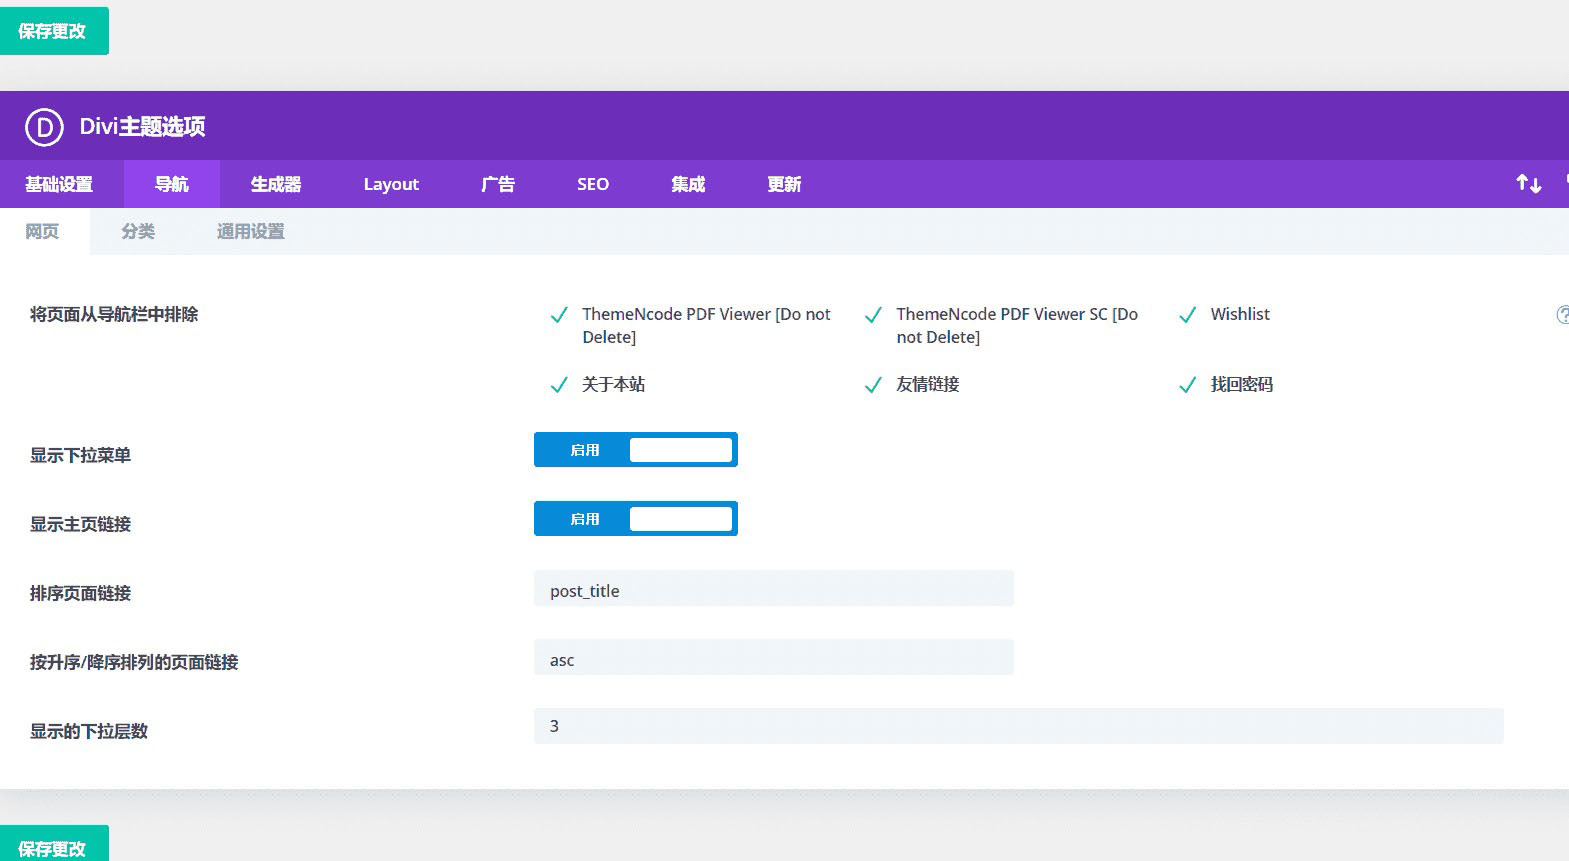
Task: Click the 显示的下拉层数 label
Action: pos(89,732)
